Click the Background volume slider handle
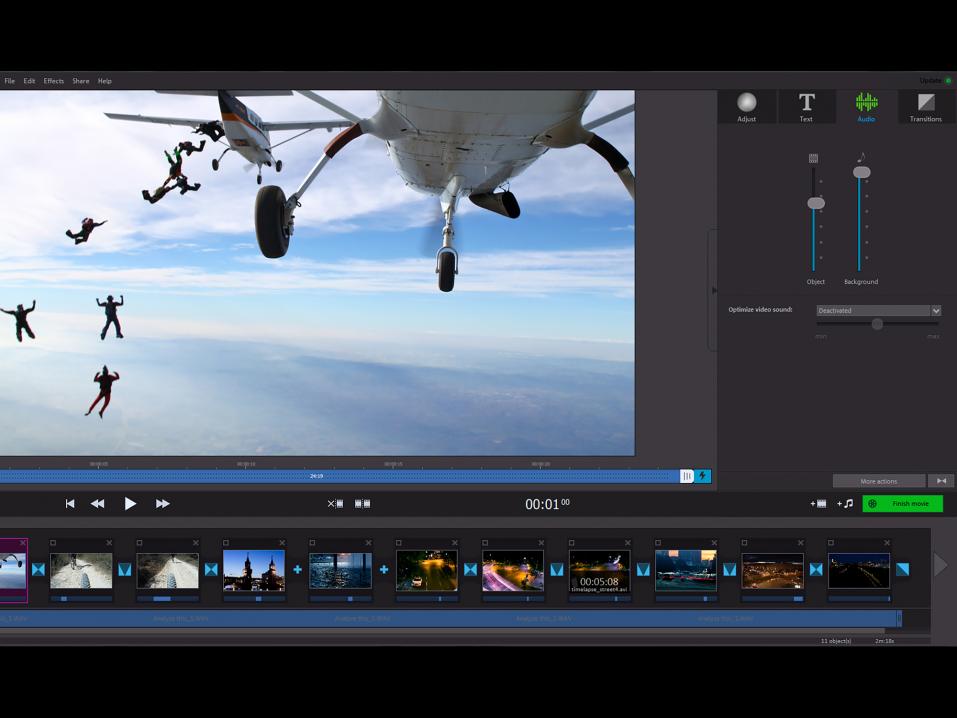Viewport: 957px width, 718px height. (x=861, y=172)
